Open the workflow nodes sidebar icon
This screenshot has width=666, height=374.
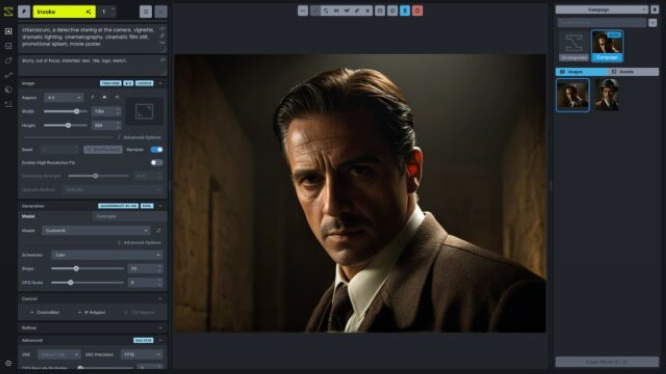click(x=8, y=75)
